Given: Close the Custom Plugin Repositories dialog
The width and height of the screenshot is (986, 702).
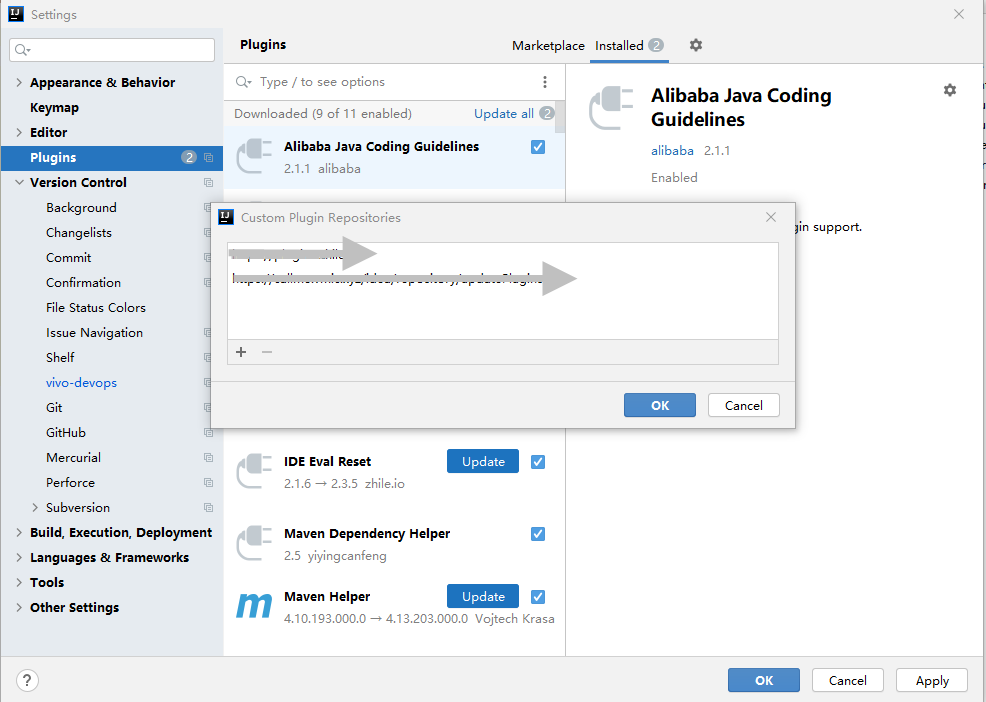Looking at the screenshot, I should (771, 217).
